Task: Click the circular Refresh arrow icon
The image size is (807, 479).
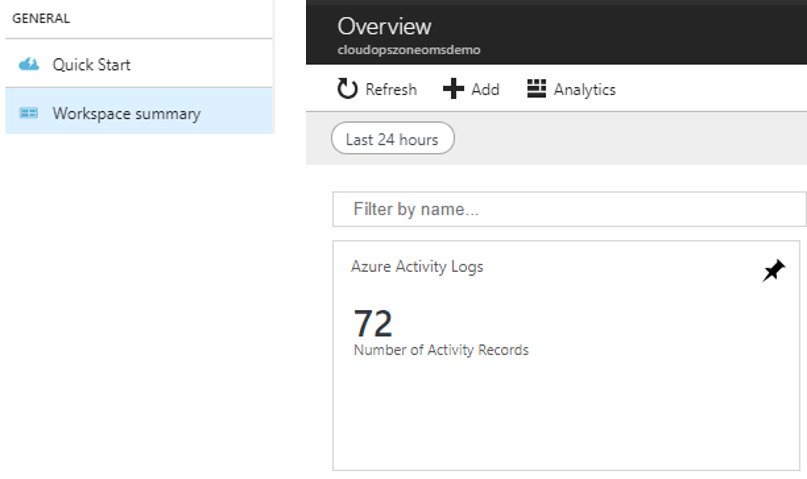Action: coord(347,88)
